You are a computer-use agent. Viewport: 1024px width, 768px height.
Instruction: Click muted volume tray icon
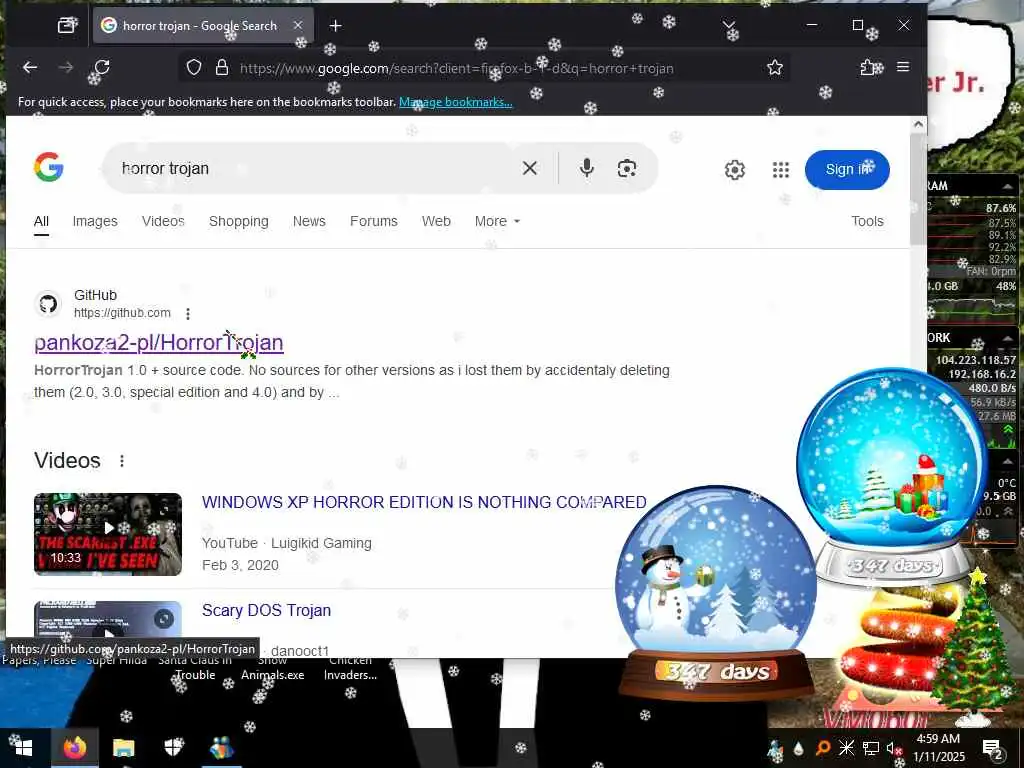pyautogui.click(x=893, y=748)
